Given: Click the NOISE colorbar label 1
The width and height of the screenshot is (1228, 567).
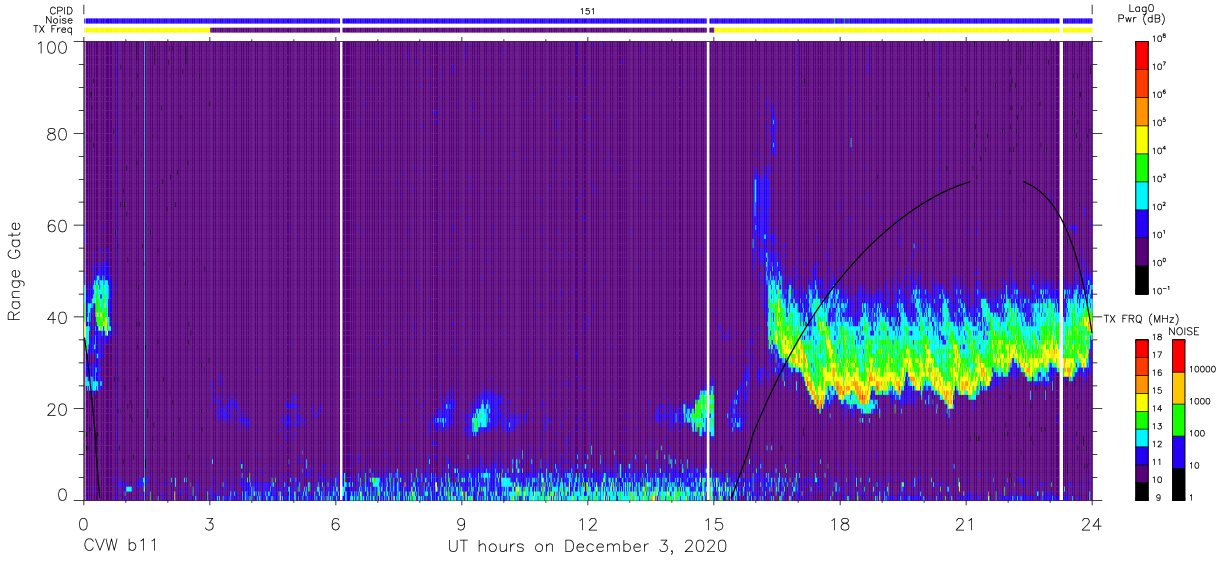Looking at the screenshot, I should tap(1191, 498).
